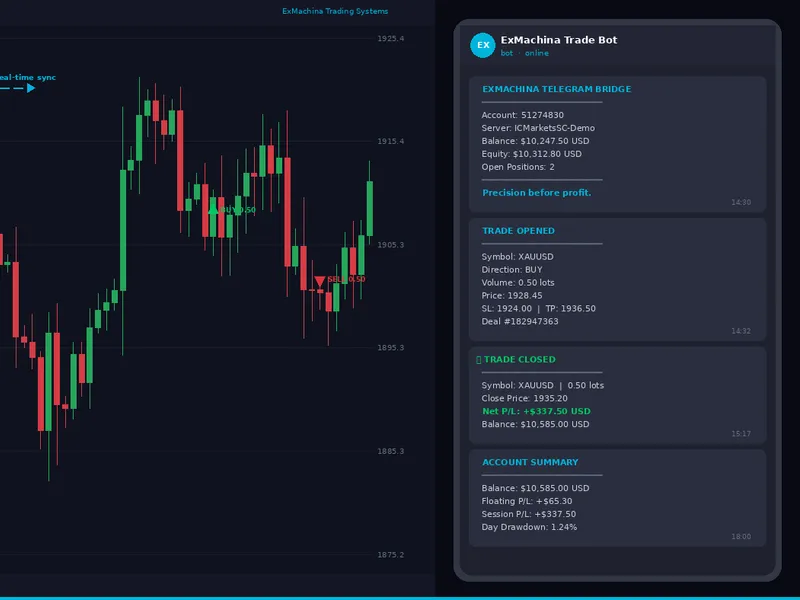Click Direction: BUY line
Screen dimensions: 800x600
512,269
